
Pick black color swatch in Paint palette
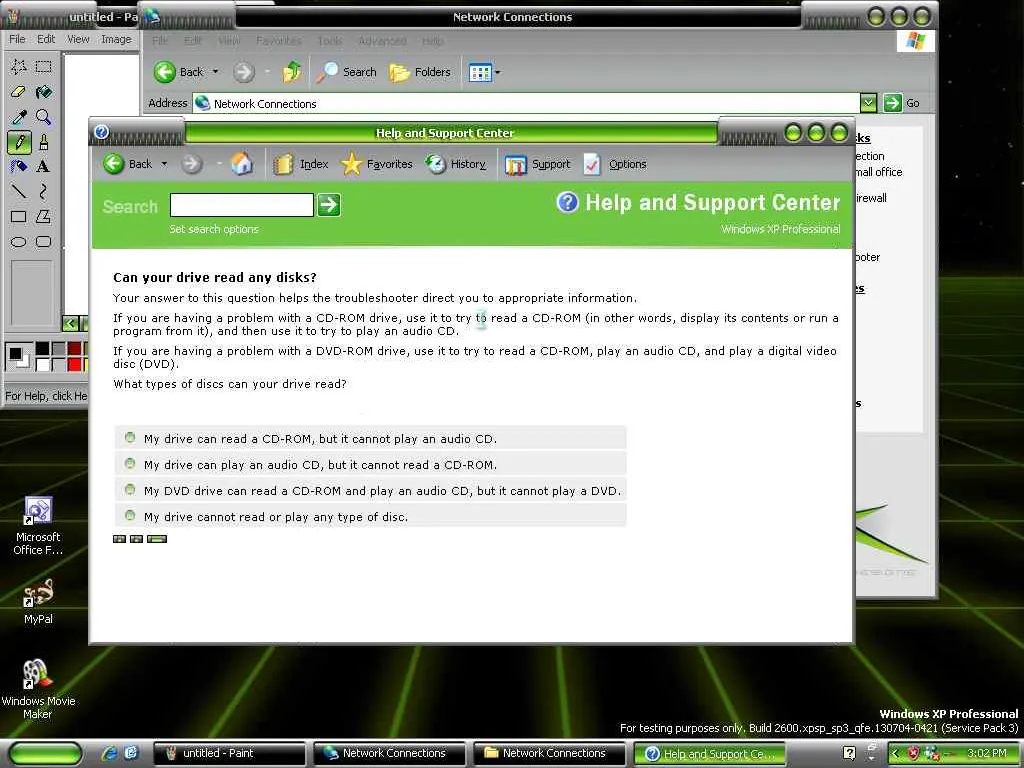(x=42, y=349)
